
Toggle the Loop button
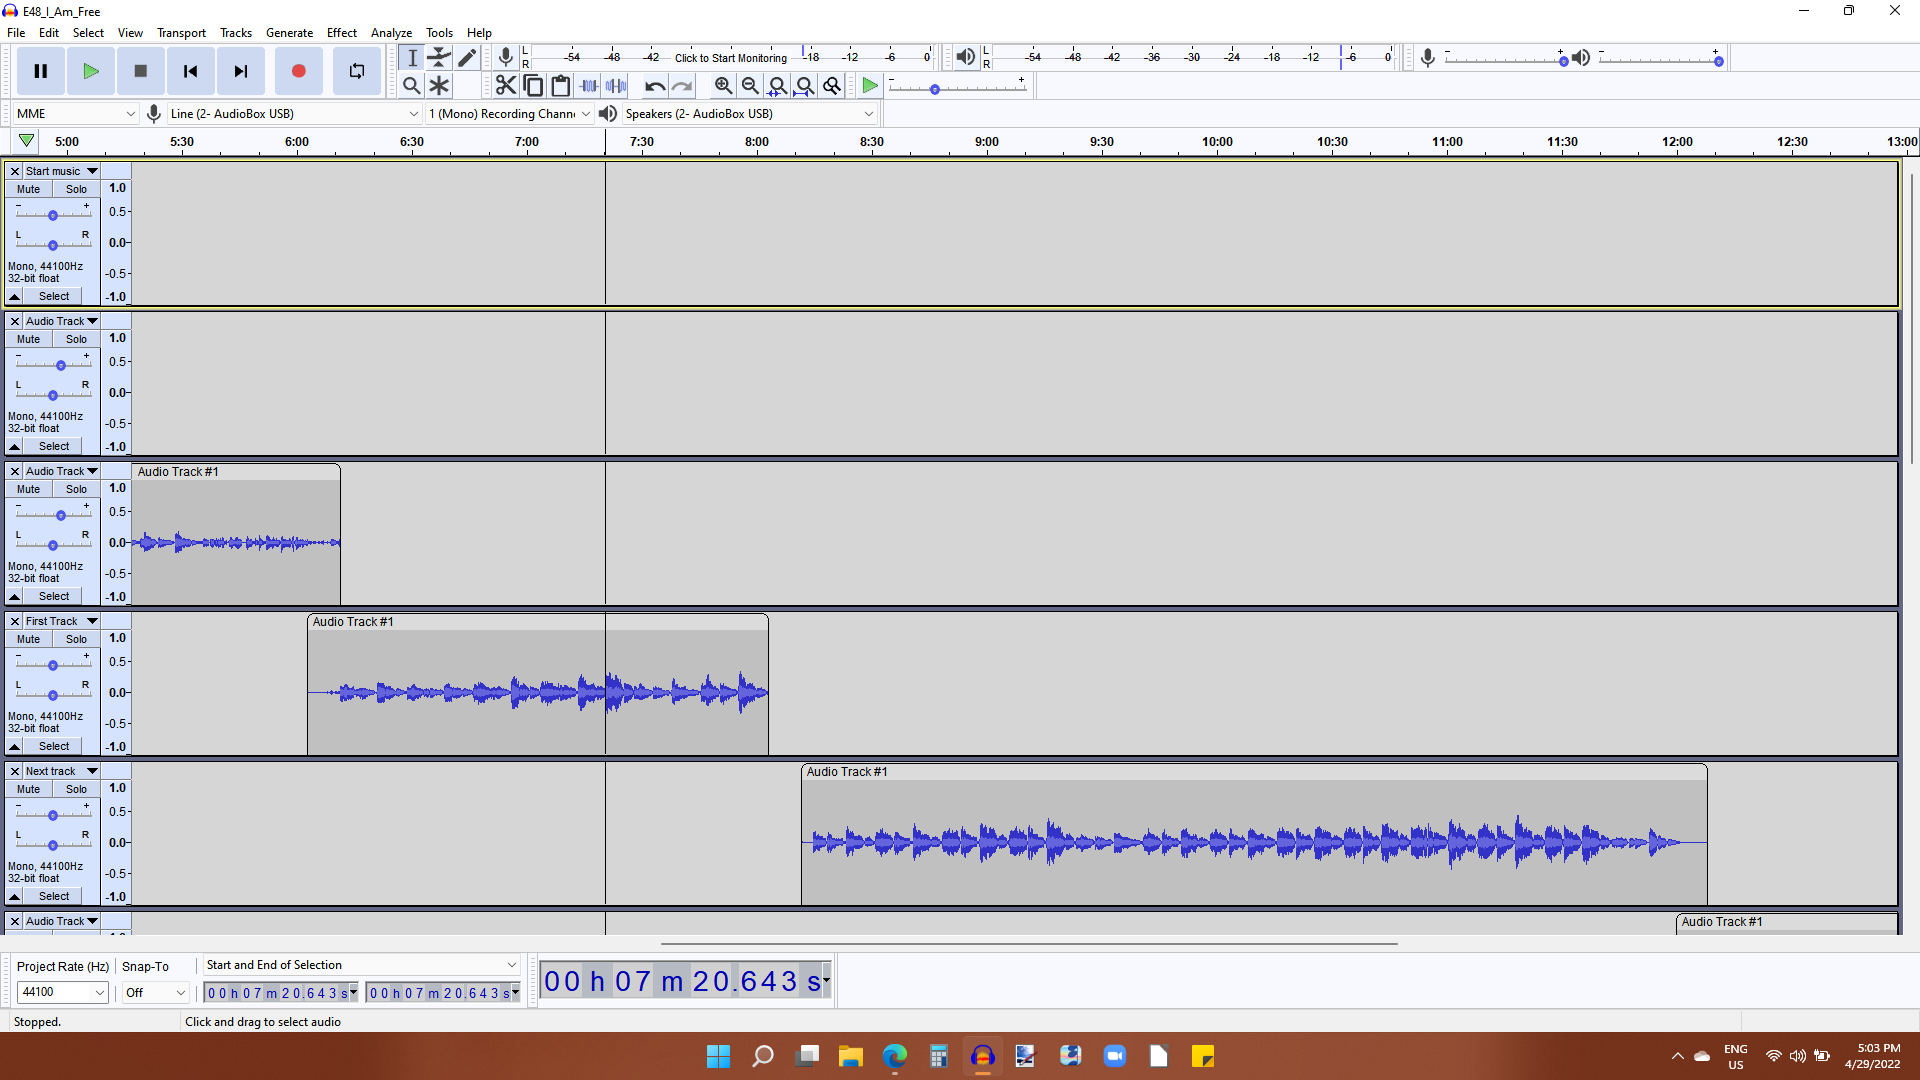(357, 71)
